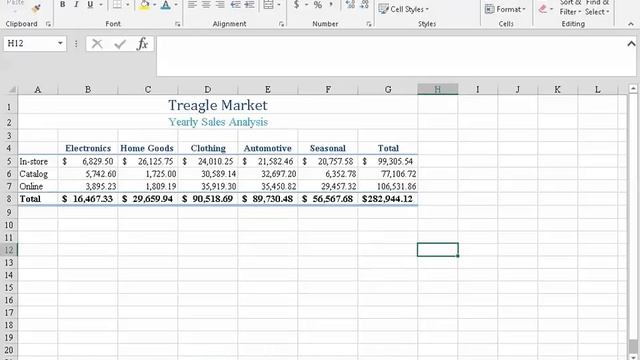Open Number dialog launcher
640x360 pixels.
point(369,24)
